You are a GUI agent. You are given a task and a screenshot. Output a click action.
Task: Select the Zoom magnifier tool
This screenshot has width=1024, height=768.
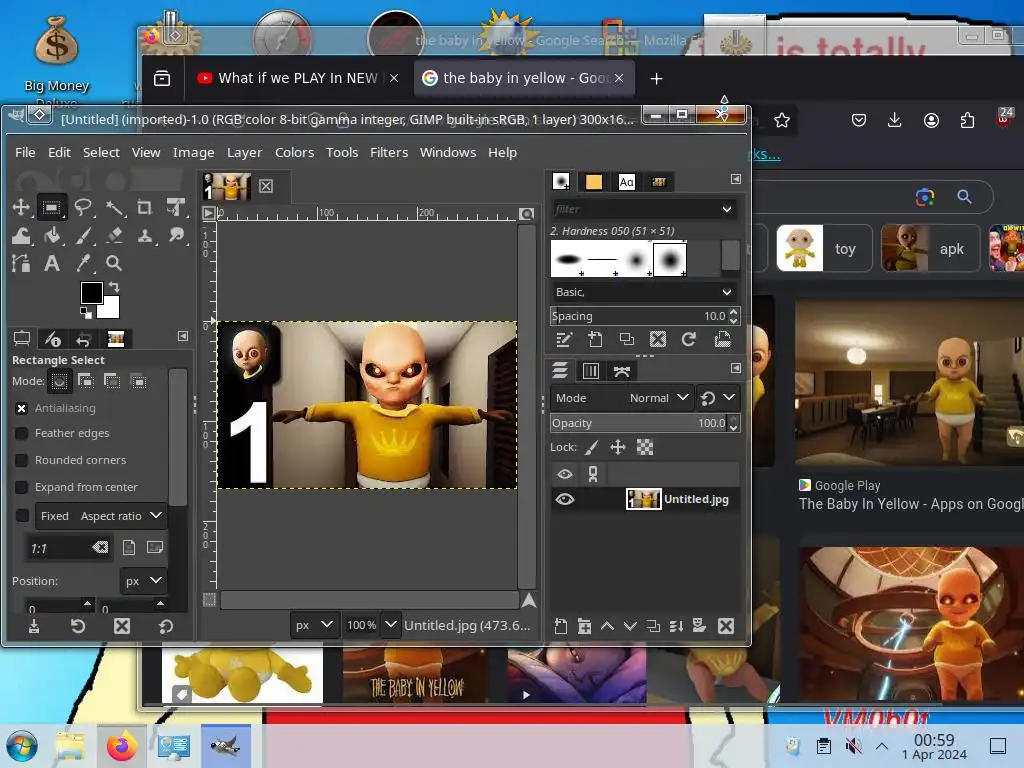click(114, 263)
